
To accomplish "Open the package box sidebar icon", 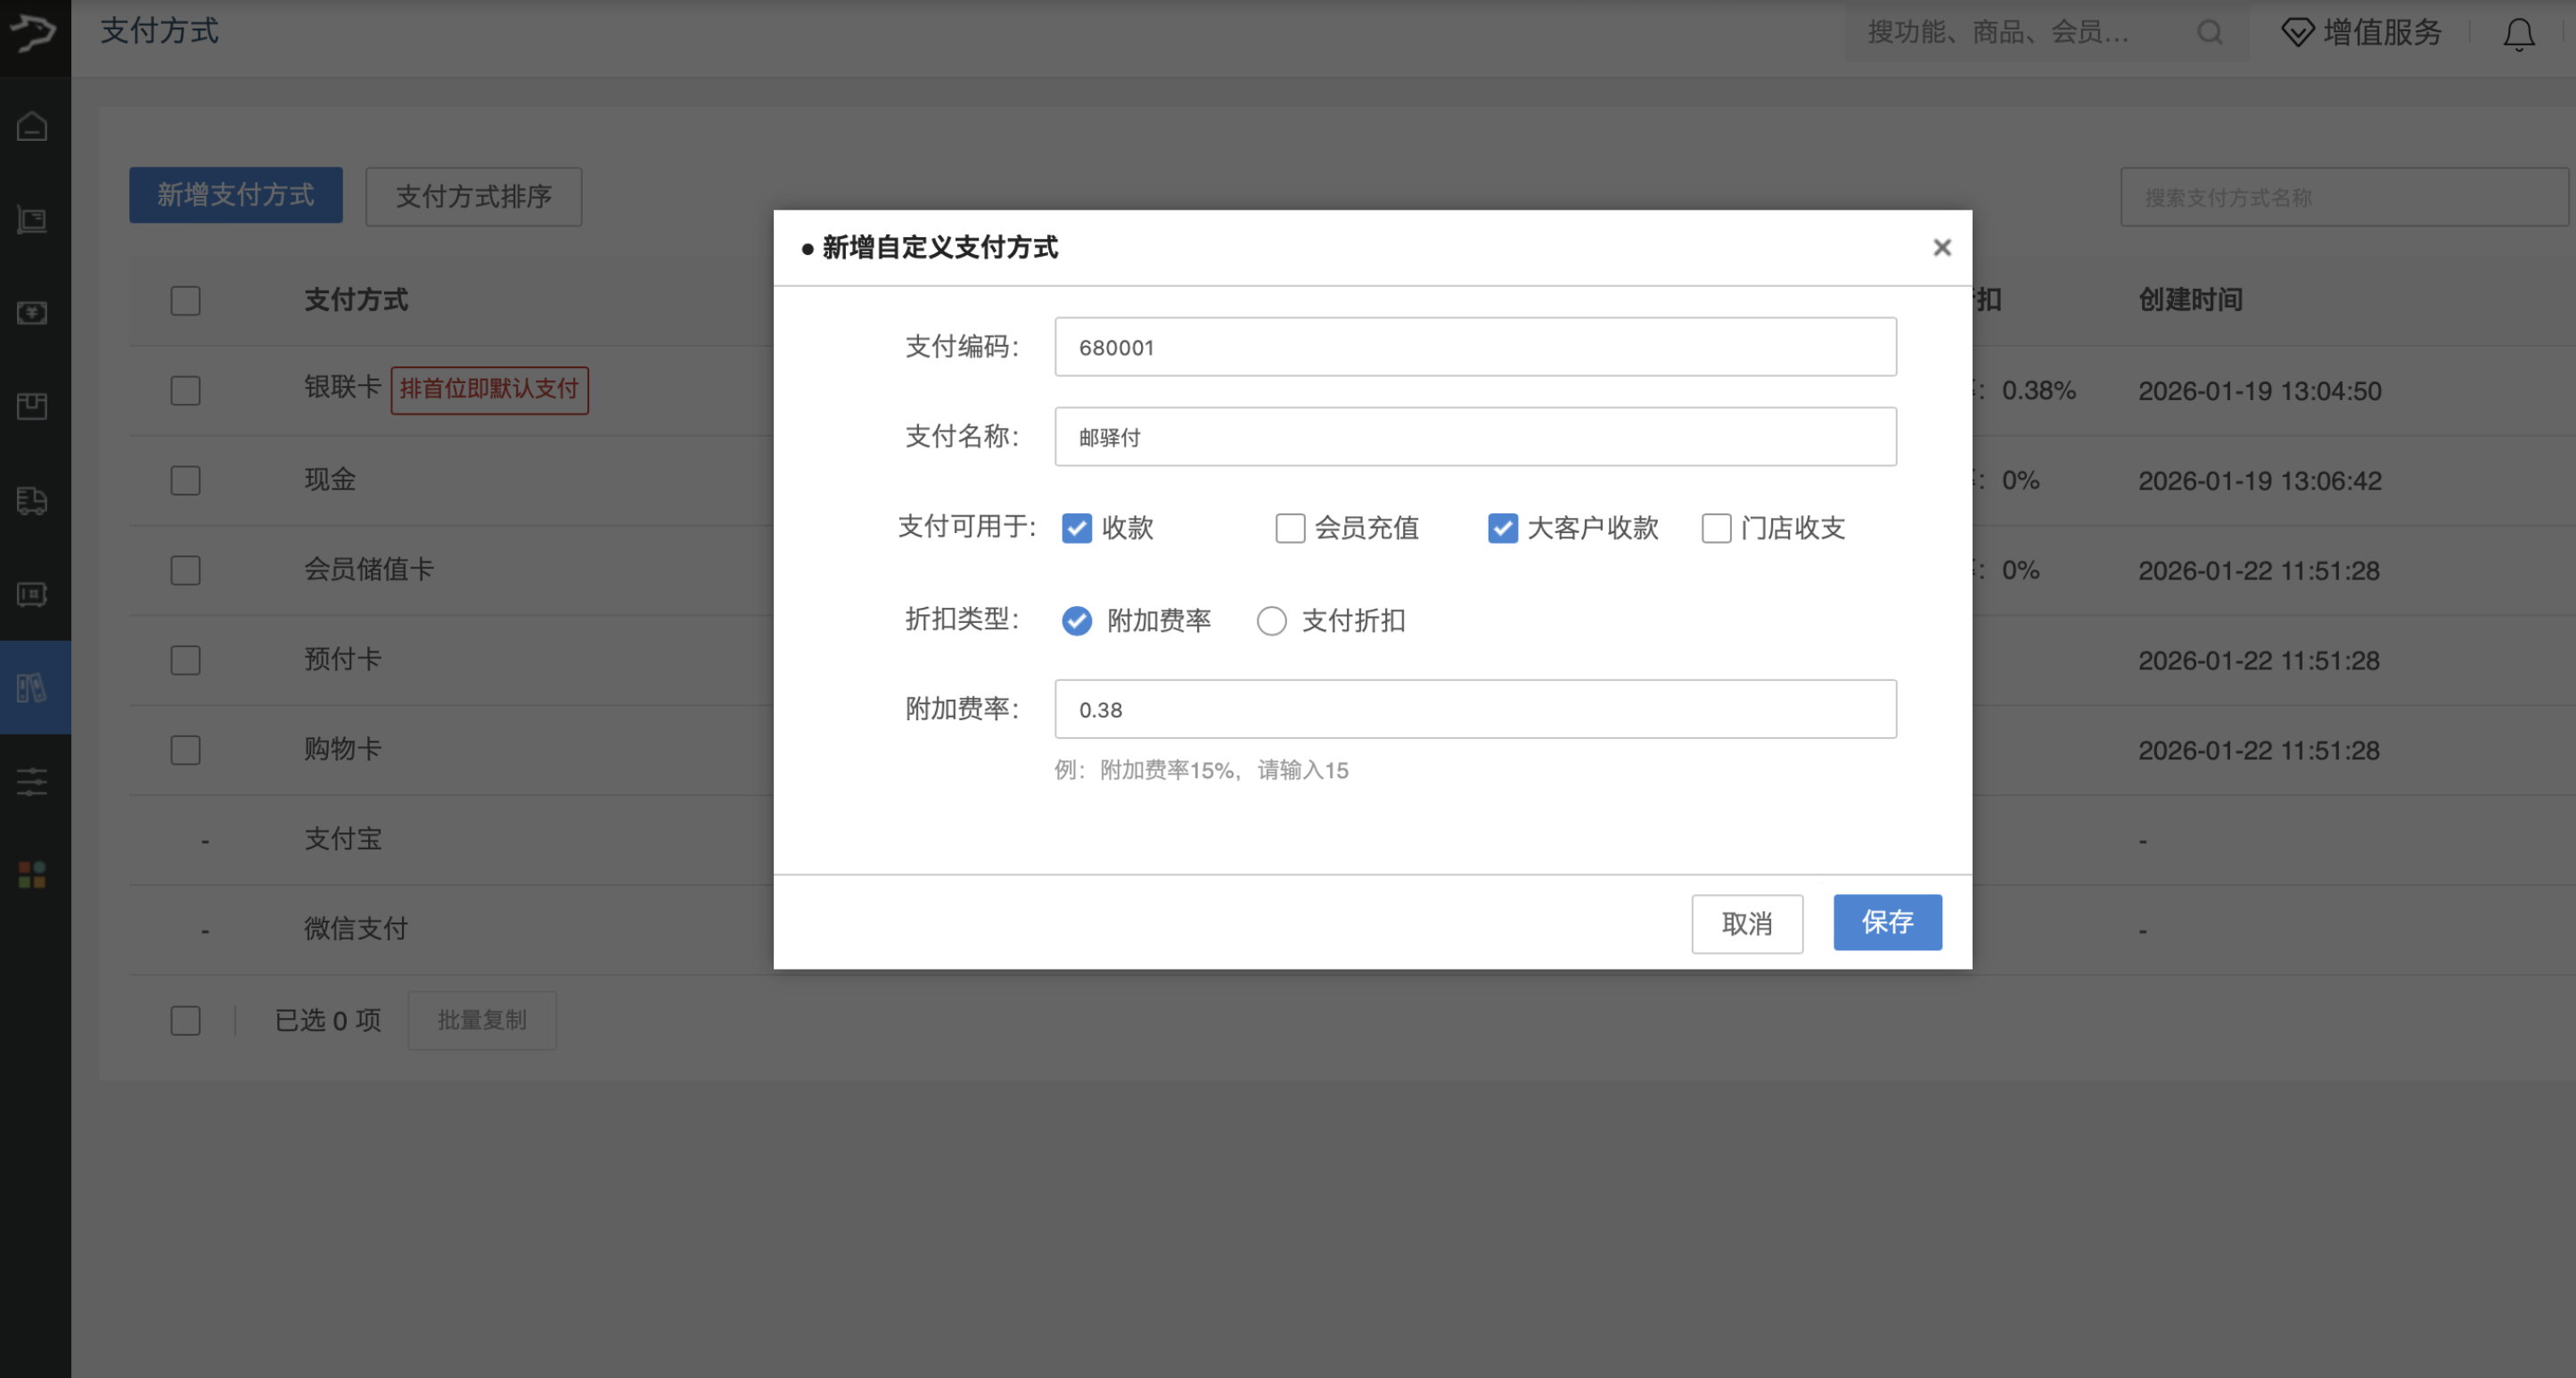I will point(32,406).
